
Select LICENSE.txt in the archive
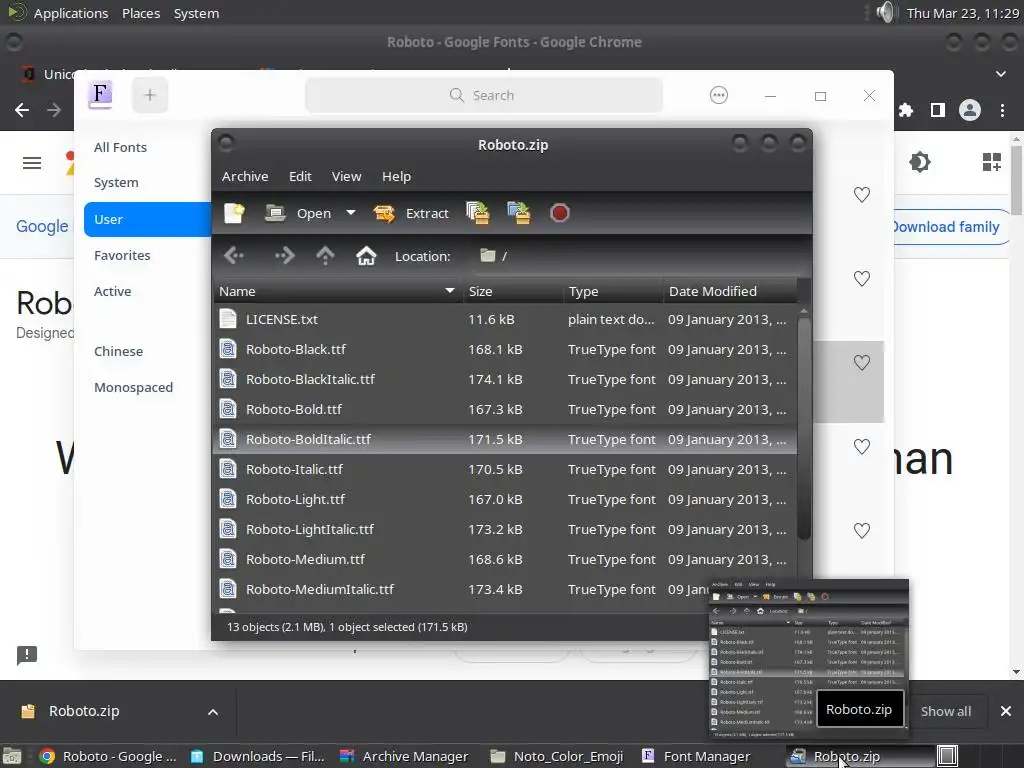click(505, 319)
